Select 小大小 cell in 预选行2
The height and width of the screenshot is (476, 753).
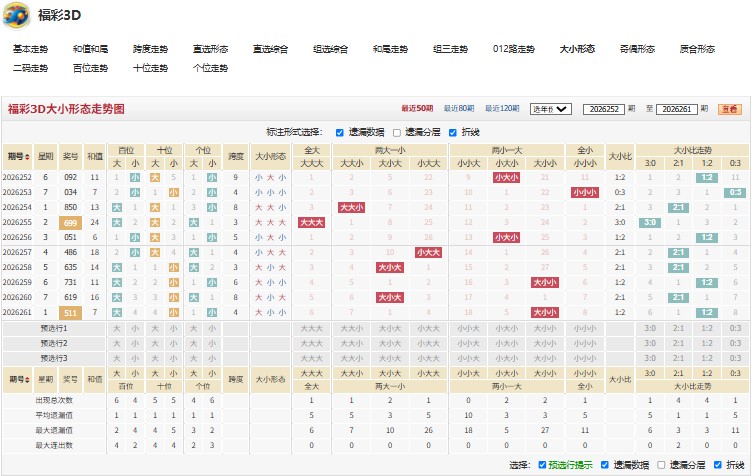coord(506,343)
